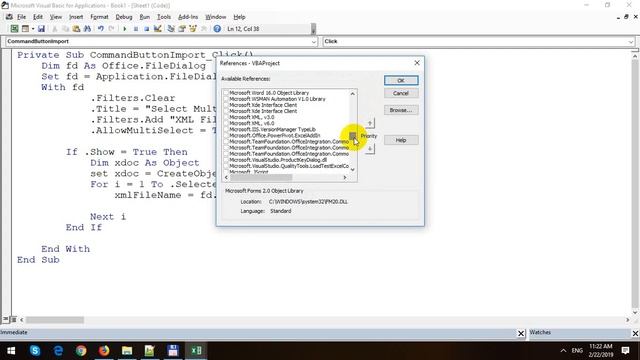This screenshot has height=360, width=640.
Task: Open the Insert menu
Action: (76, 17)
